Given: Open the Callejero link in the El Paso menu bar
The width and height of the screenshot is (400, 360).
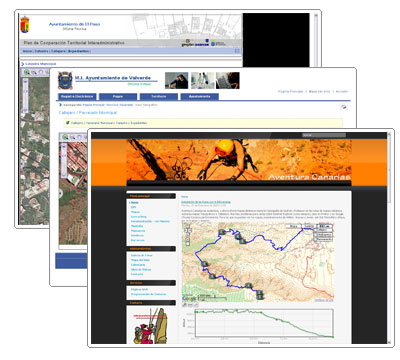Looking at the screenshot, I should [59, 51].
